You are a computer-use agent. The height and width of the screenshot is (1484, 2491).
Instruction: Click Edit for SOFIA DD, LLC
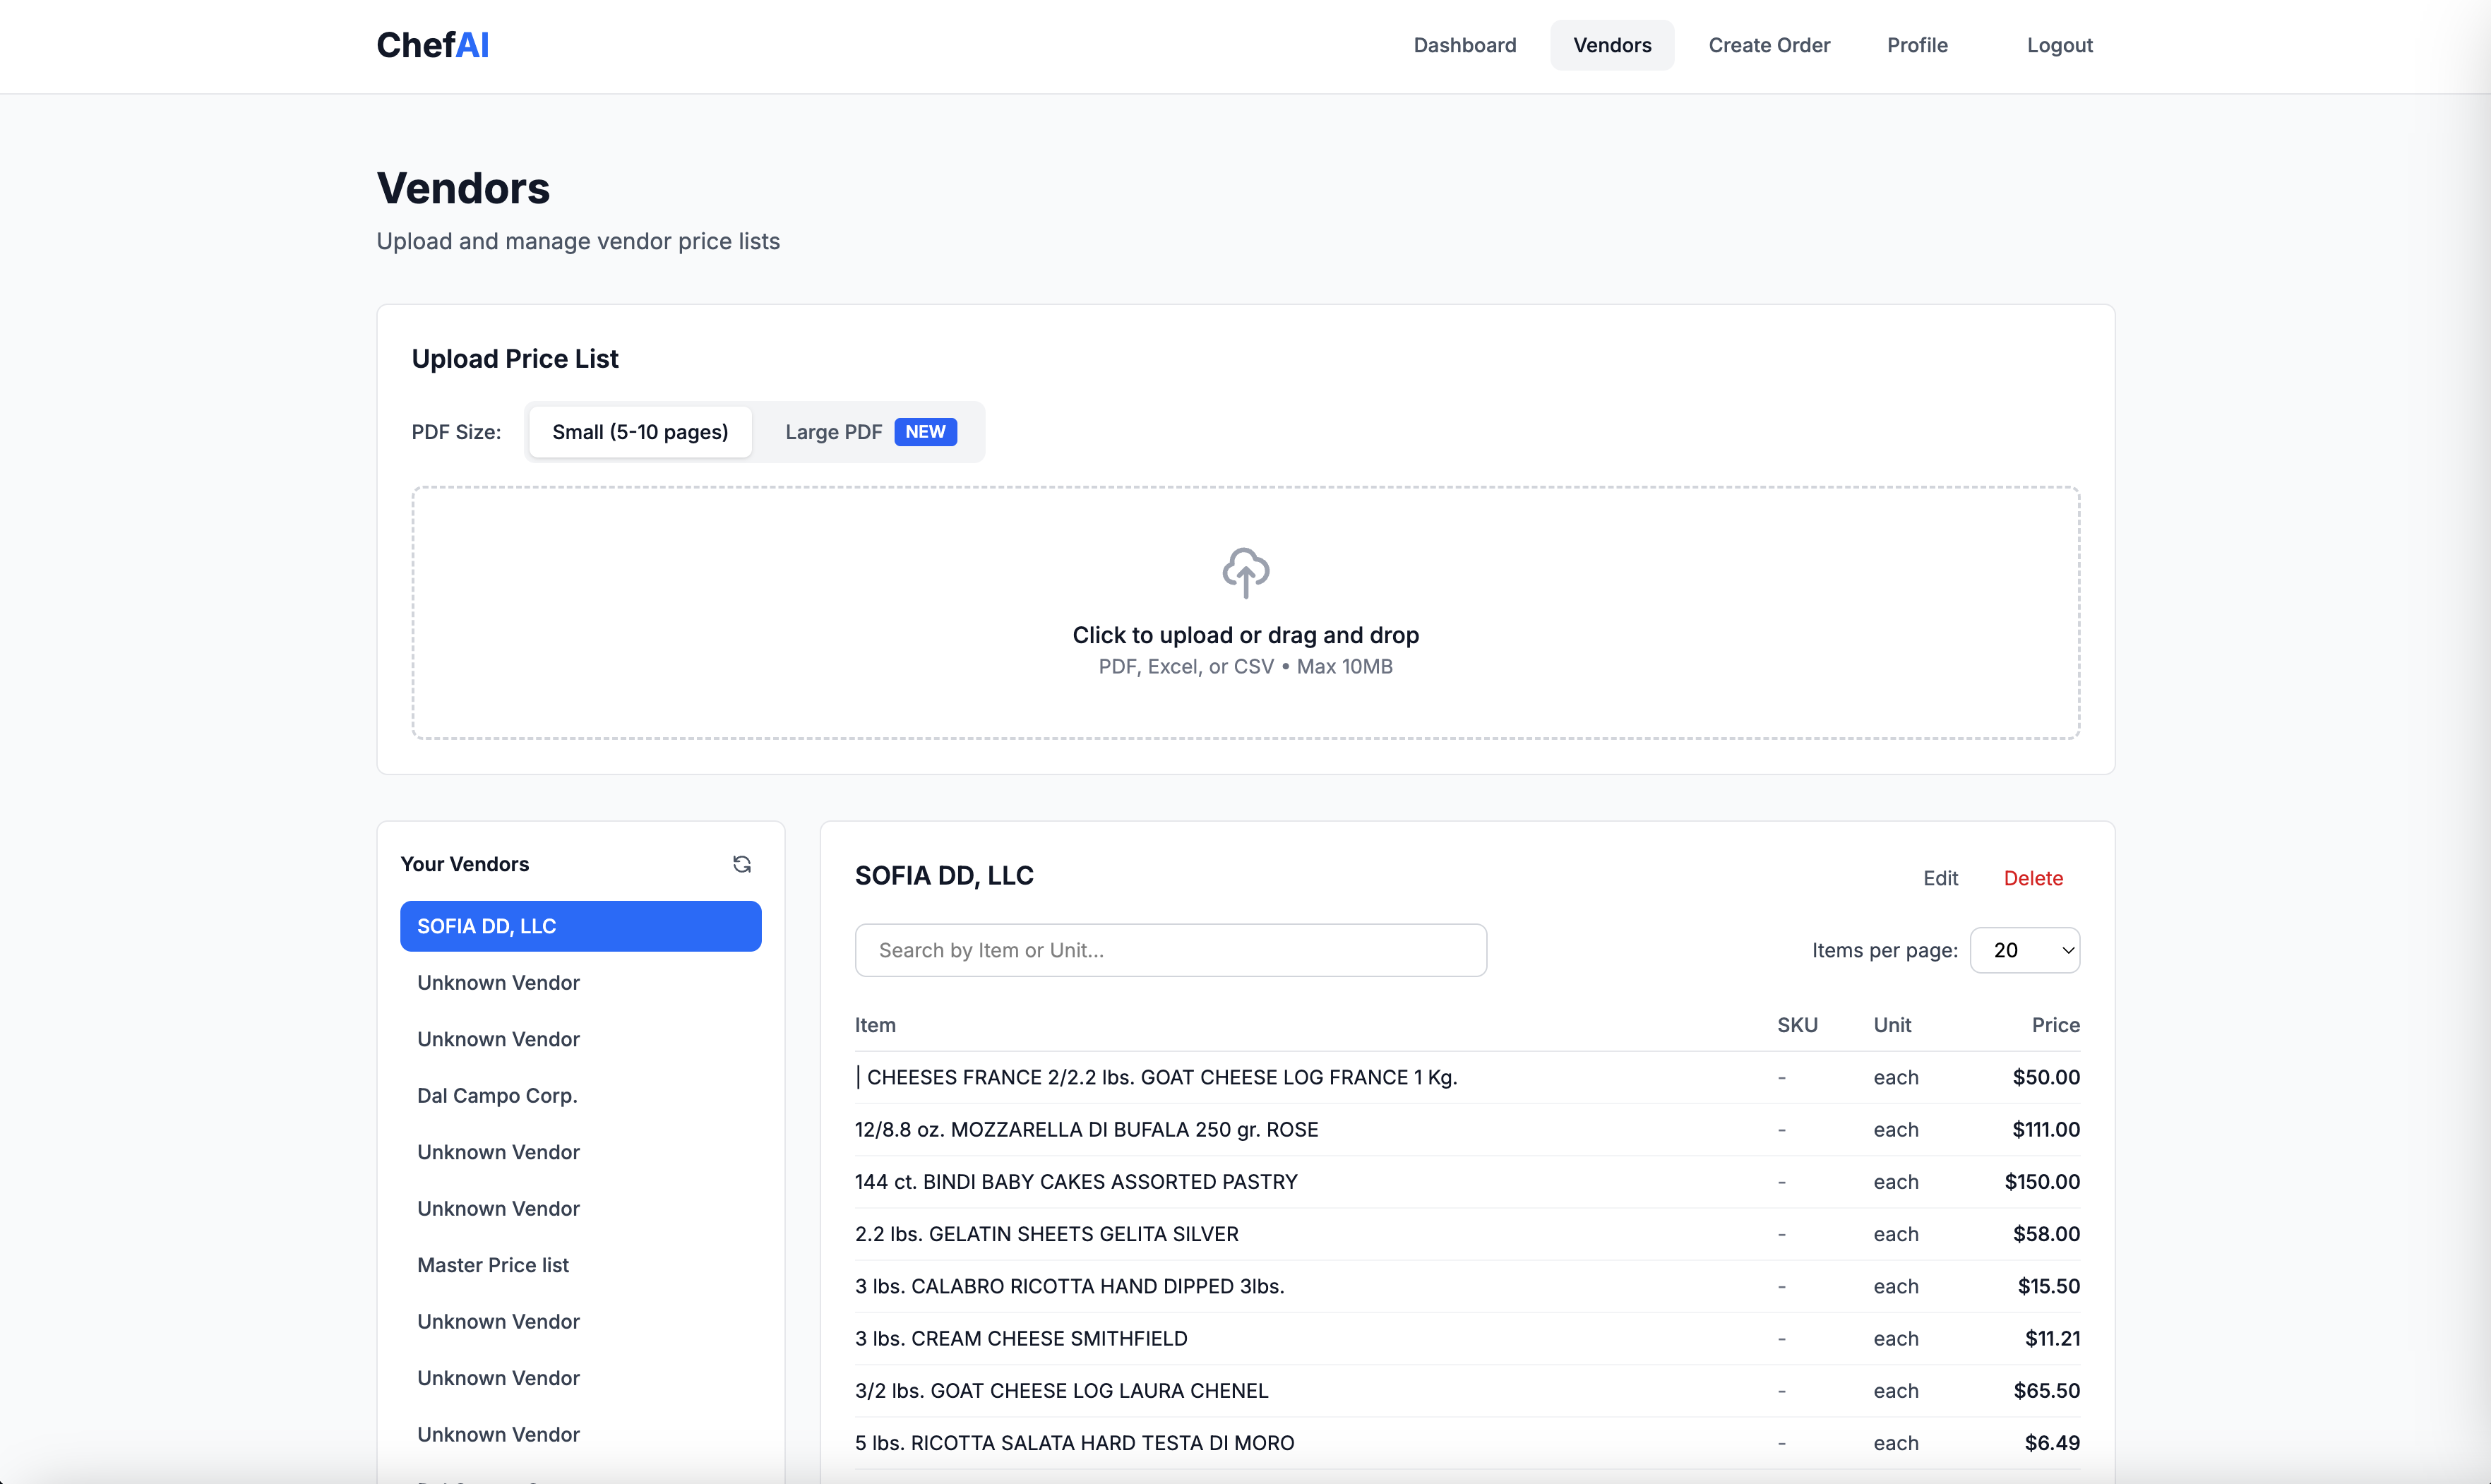pyautogui.click(x=1940, y=878)
